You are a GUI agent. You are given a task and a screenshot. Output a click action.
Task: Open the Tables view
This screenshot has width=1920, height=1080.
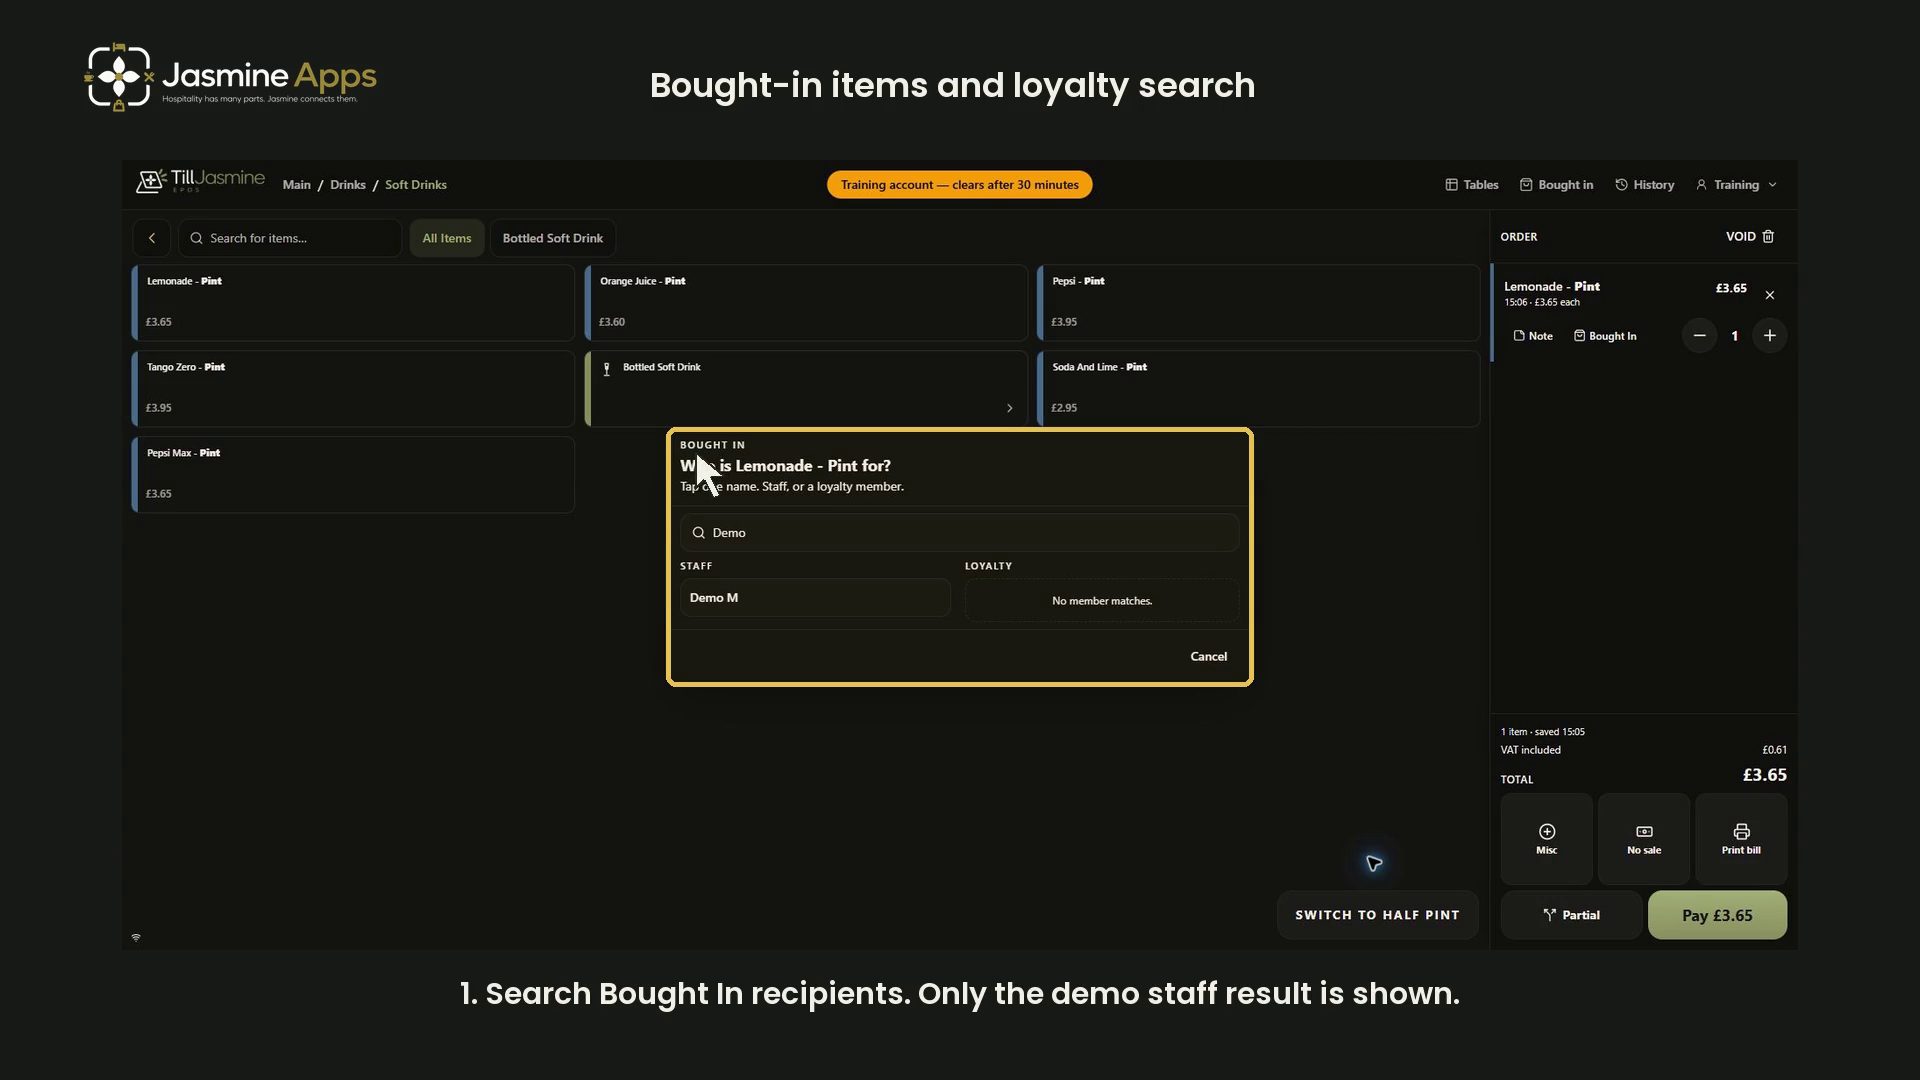click(1471, 185)
